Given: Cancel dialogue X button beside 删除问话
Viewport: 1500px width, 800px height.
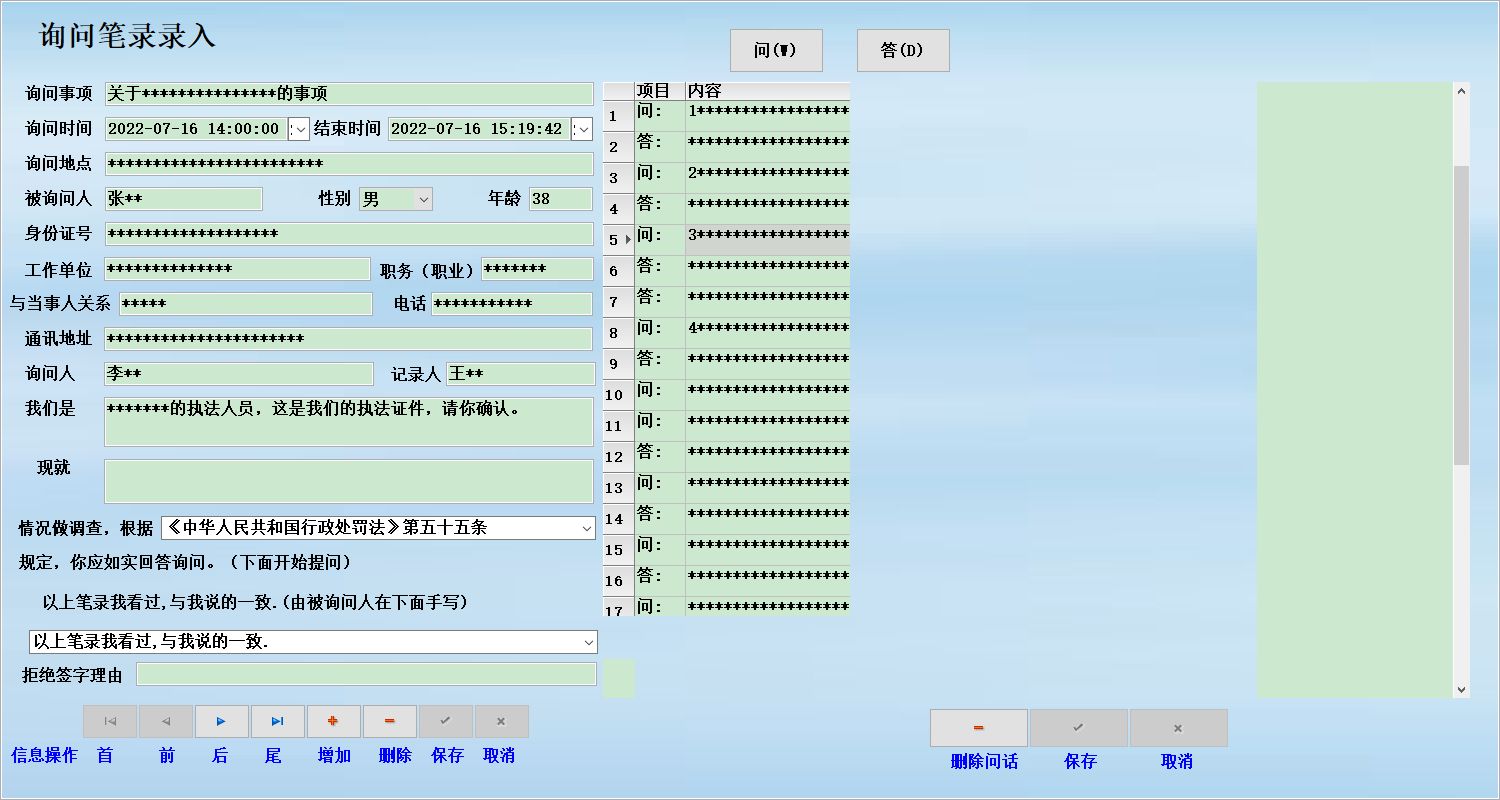Looking at the screenshot, I should (1179, 728).
